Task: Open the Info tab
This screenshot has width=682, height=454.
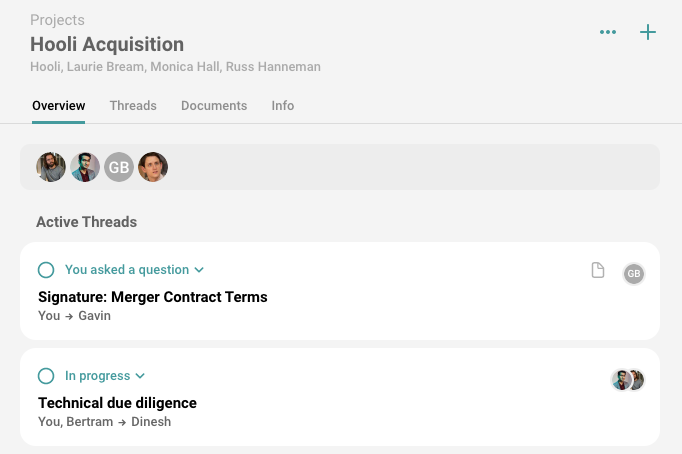Action: pyautogui.click(x=283, y=106)
